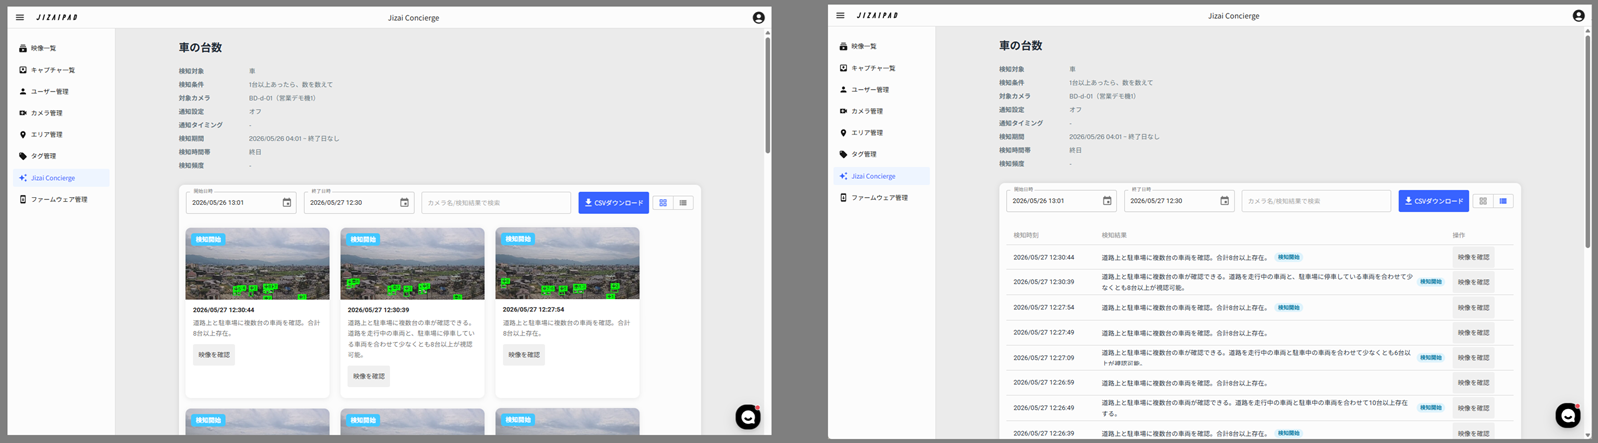This screenshot has height=443, width=1598.
Task: Click end date field 2026/05/27 12:30, right window
Action: (x=1179, y=200)
